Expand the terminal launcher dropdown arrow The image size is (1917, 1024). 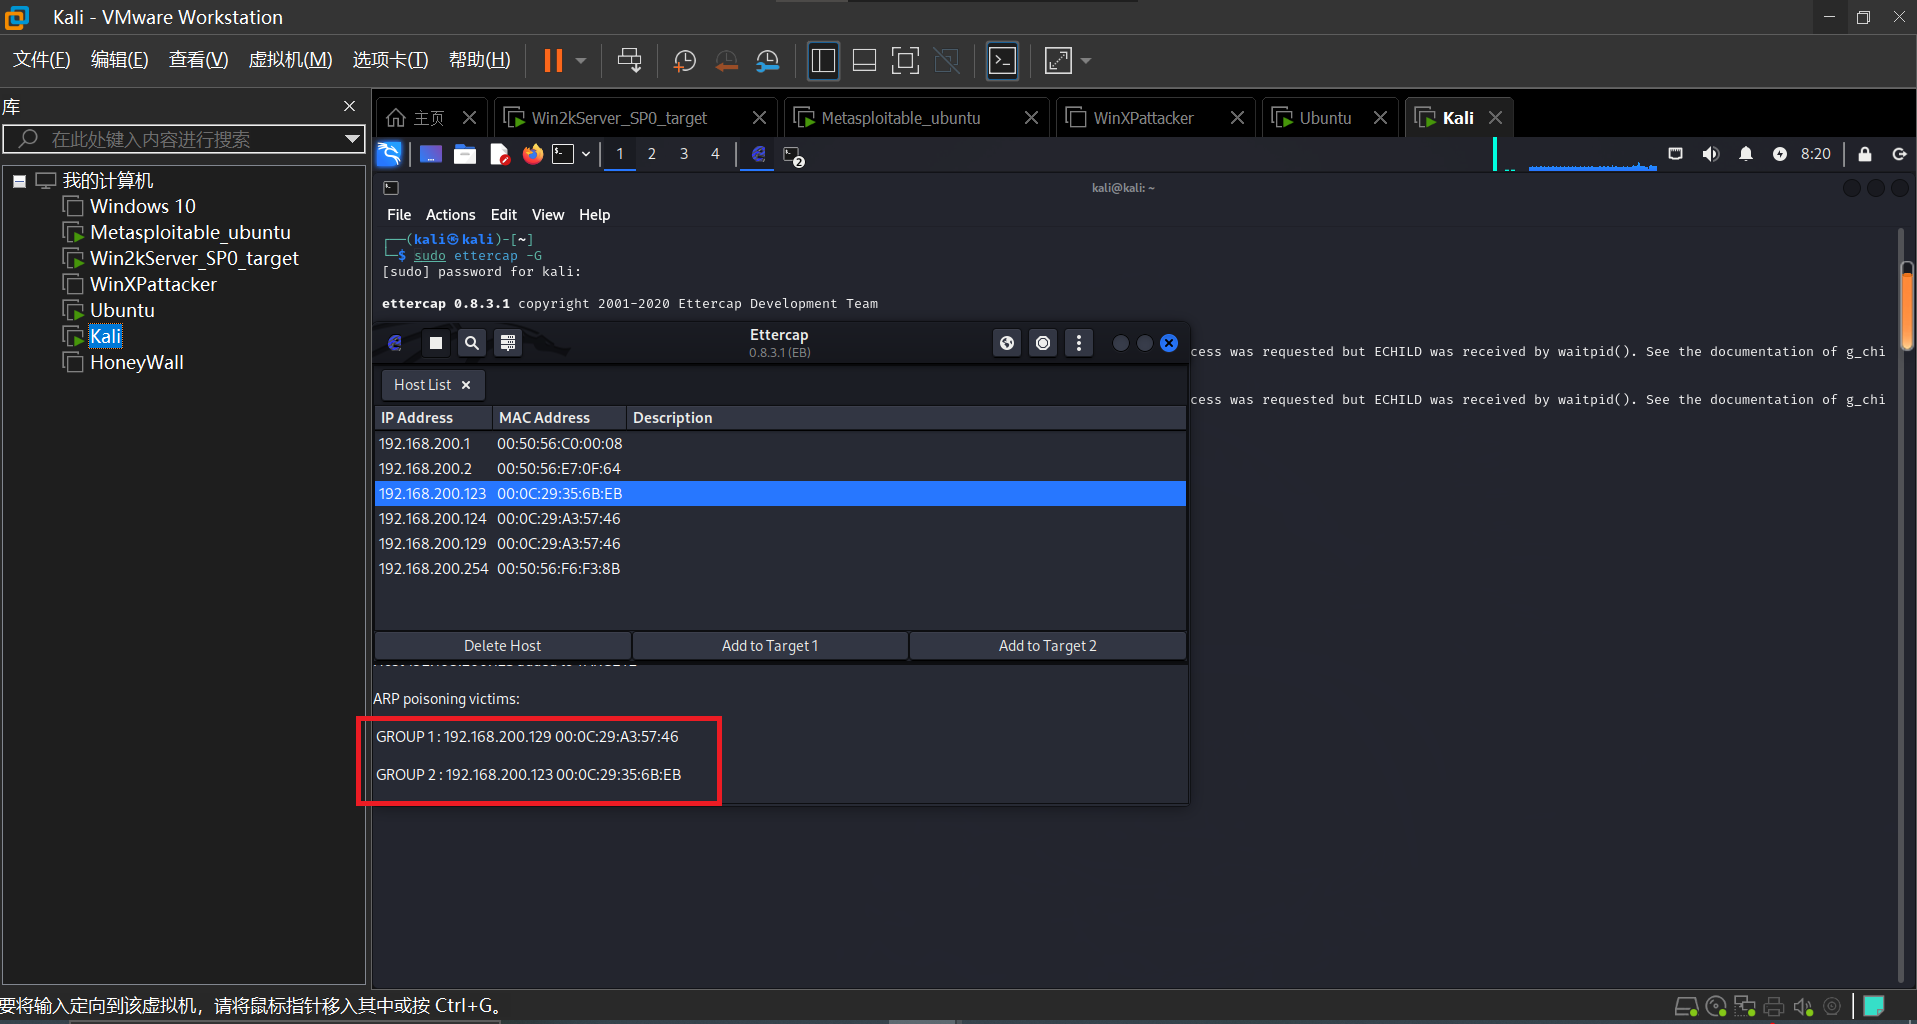tap(586, 154)
